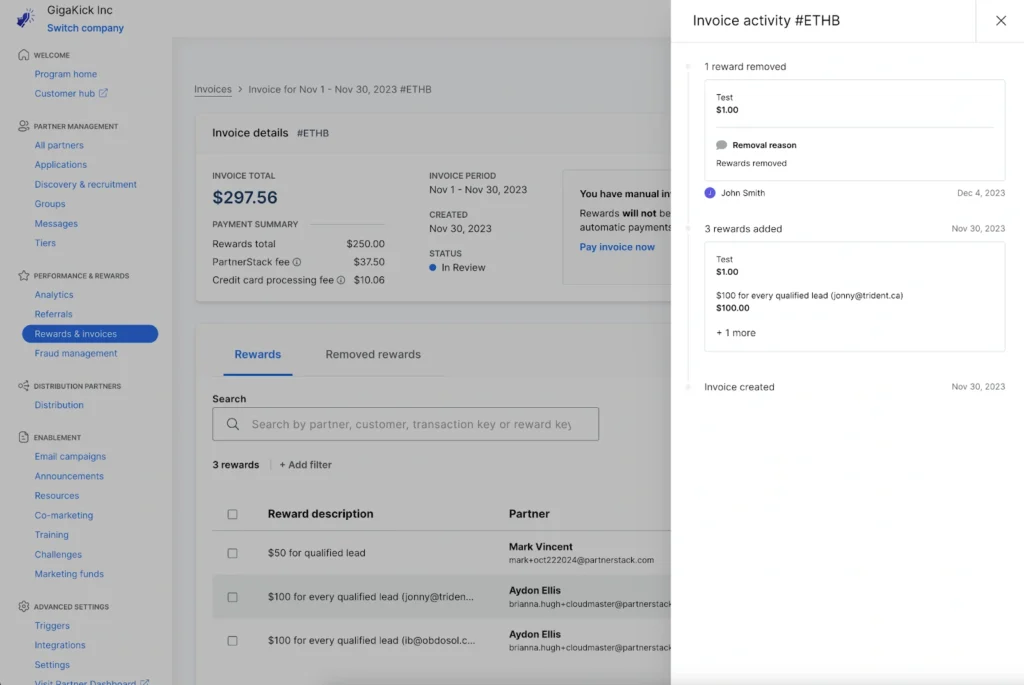Click the $297.56 invoice total
The height and width of the screenshot is (685, 1024).
click(244, 197)
